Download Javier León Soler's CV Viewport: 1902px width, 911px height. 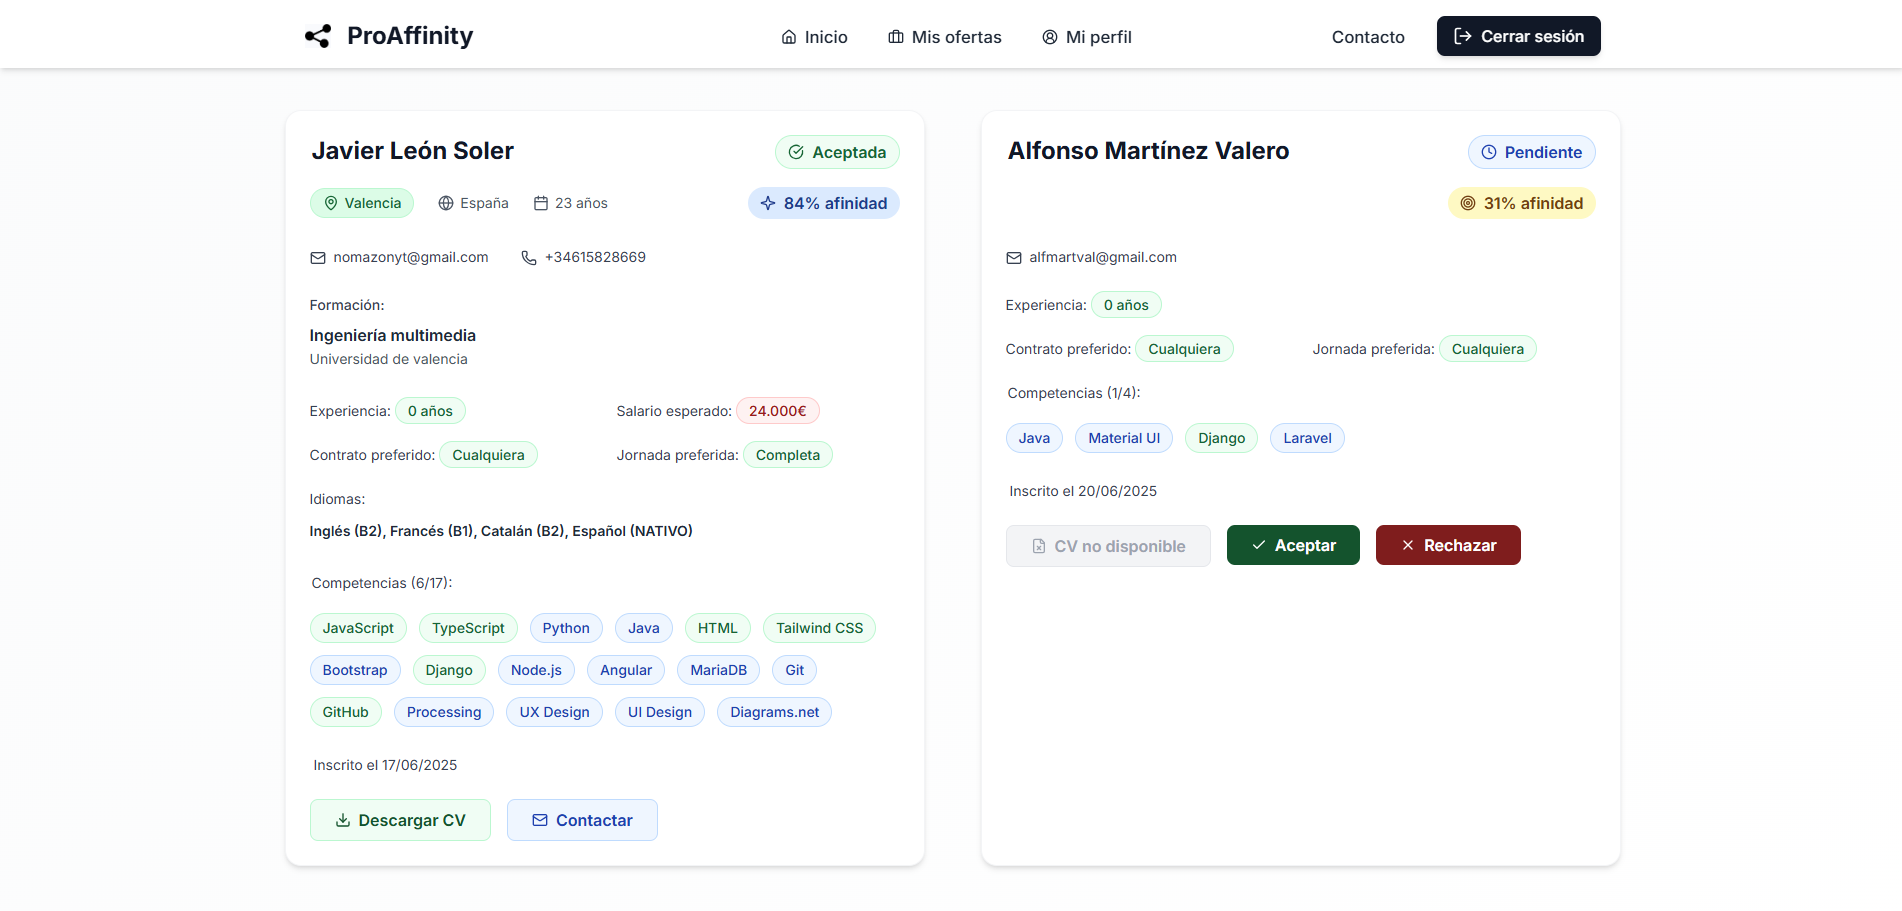pyautogui.click(x=400, y=820)
